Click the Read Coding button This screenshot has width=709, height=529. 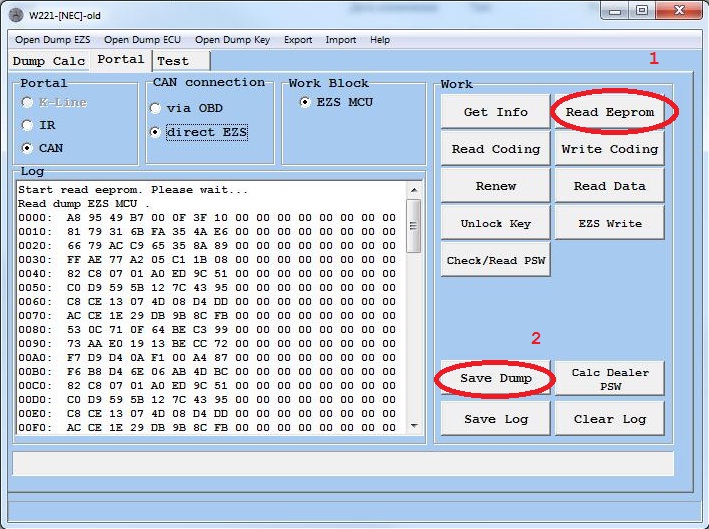tap(496, 149)
